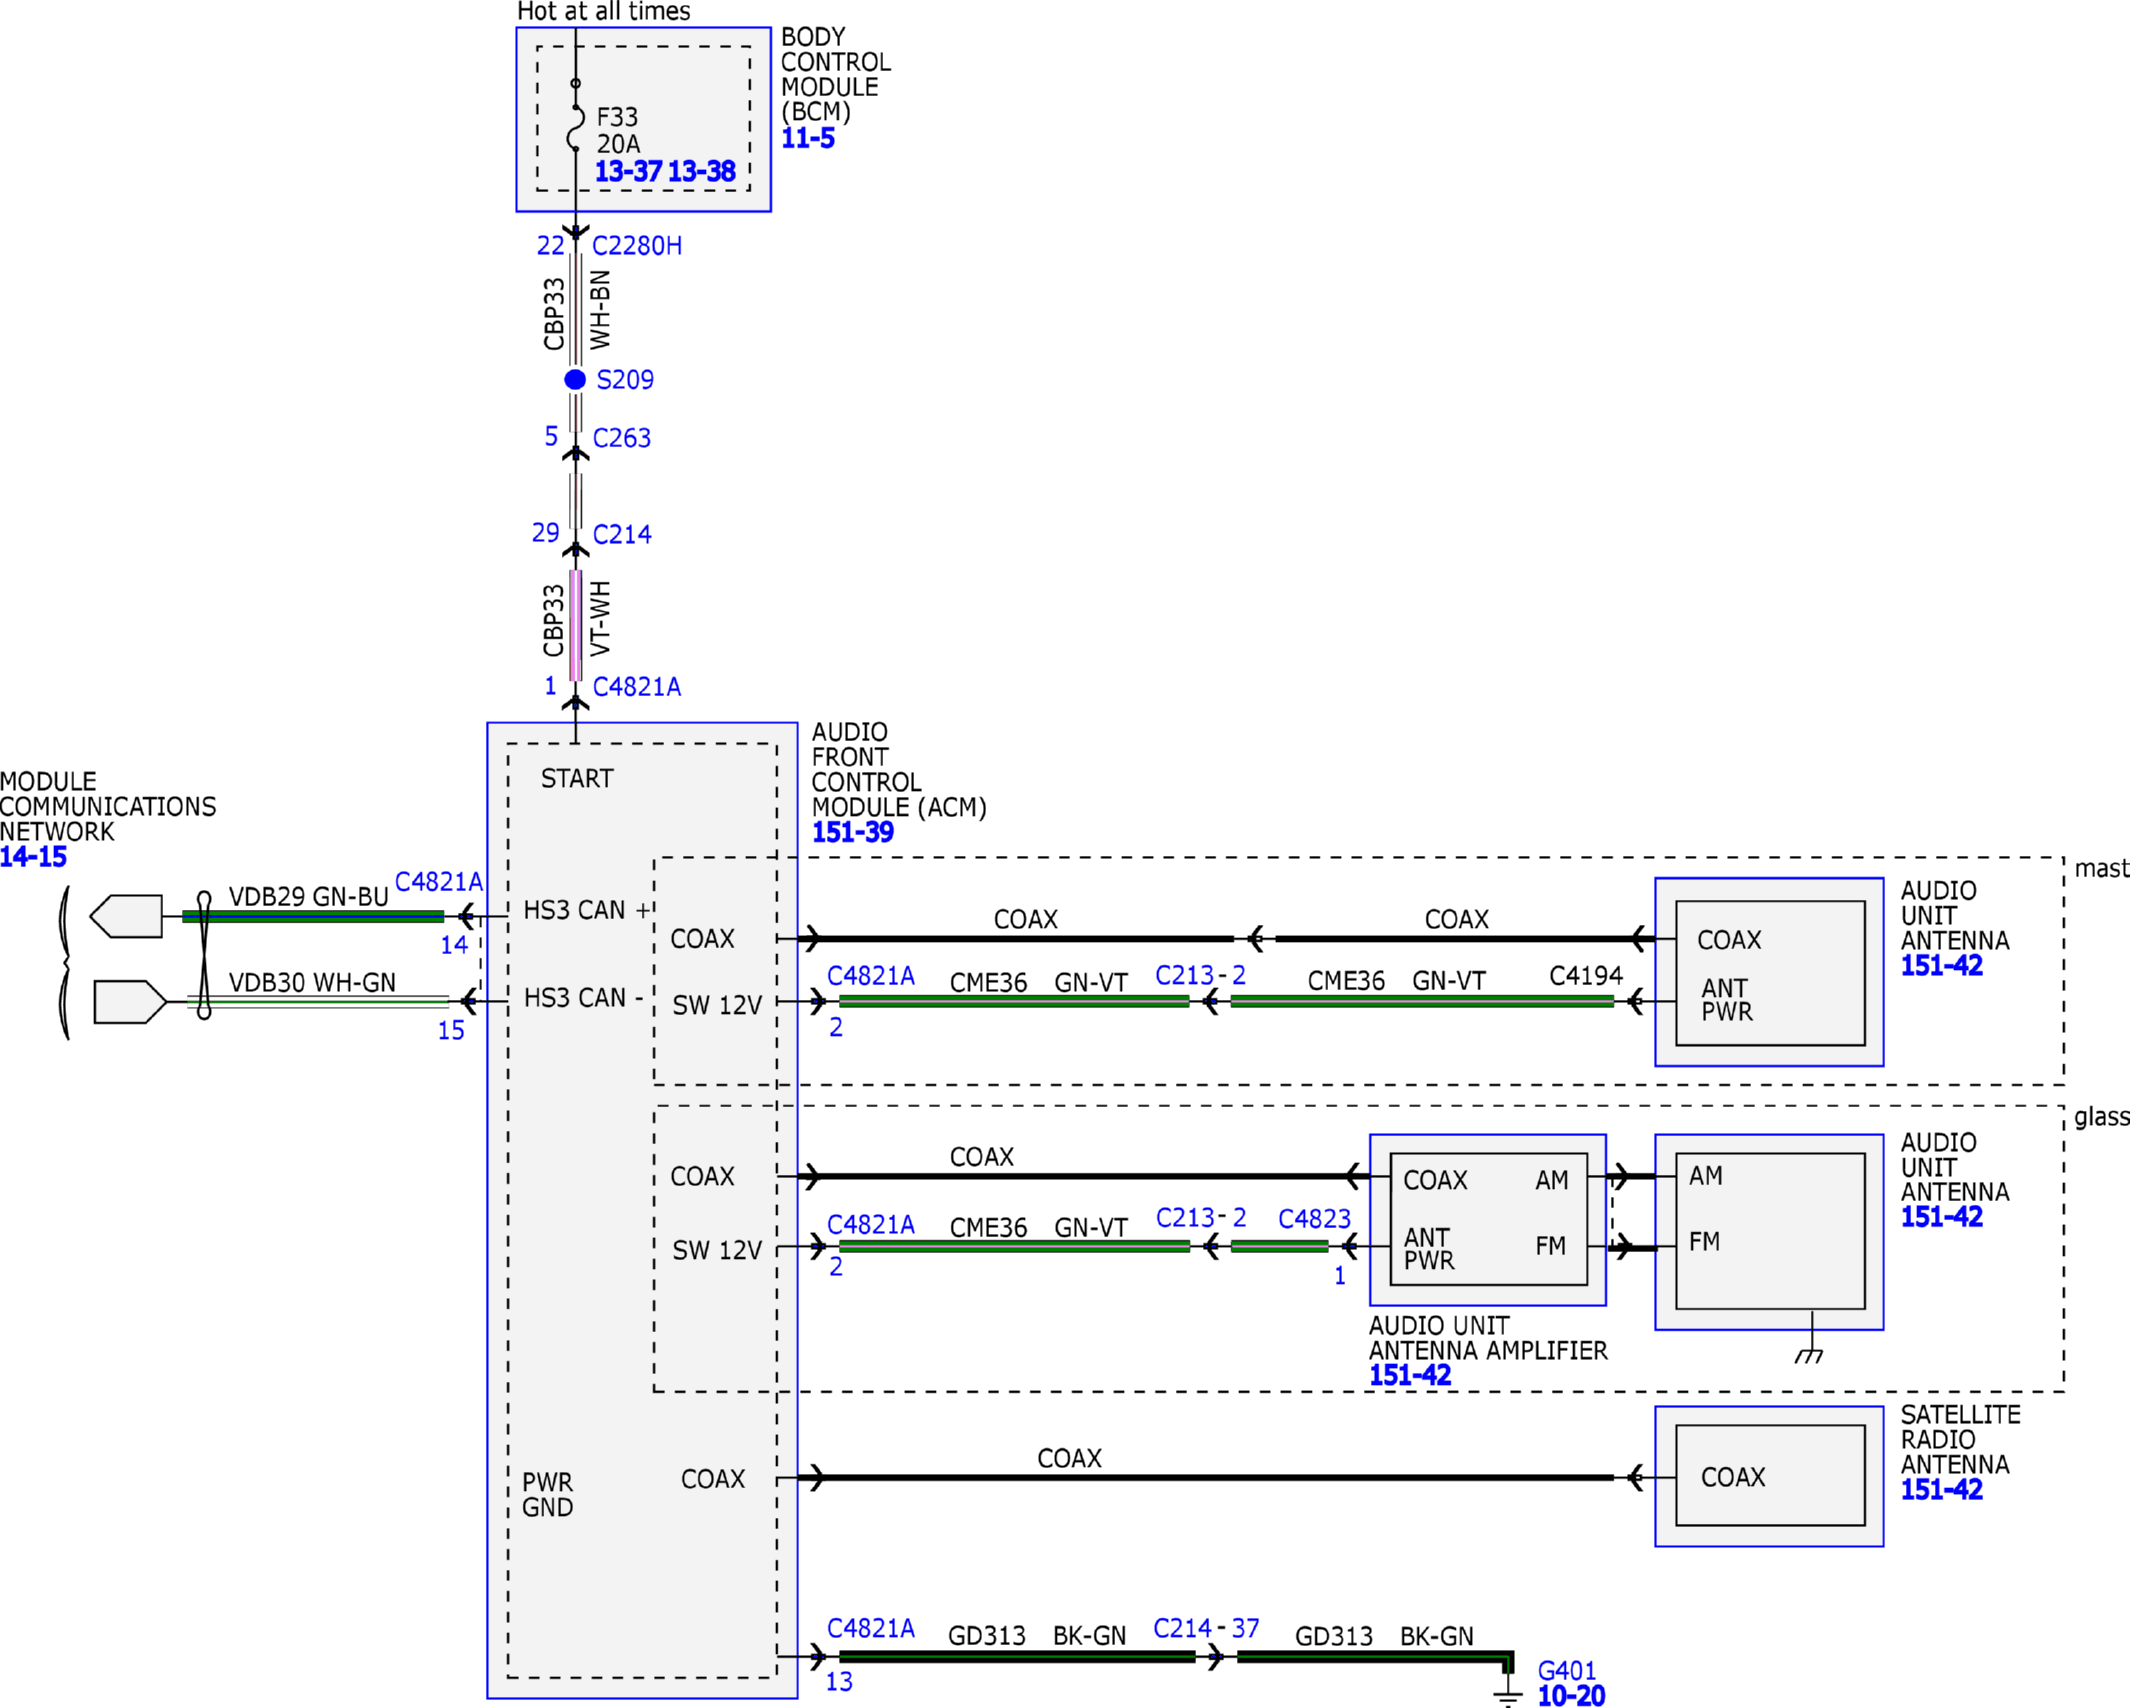Select C213-2 connector on glass SW 12V wire
The height and width of the screenshot is (1708, 2130).
1201,1218
